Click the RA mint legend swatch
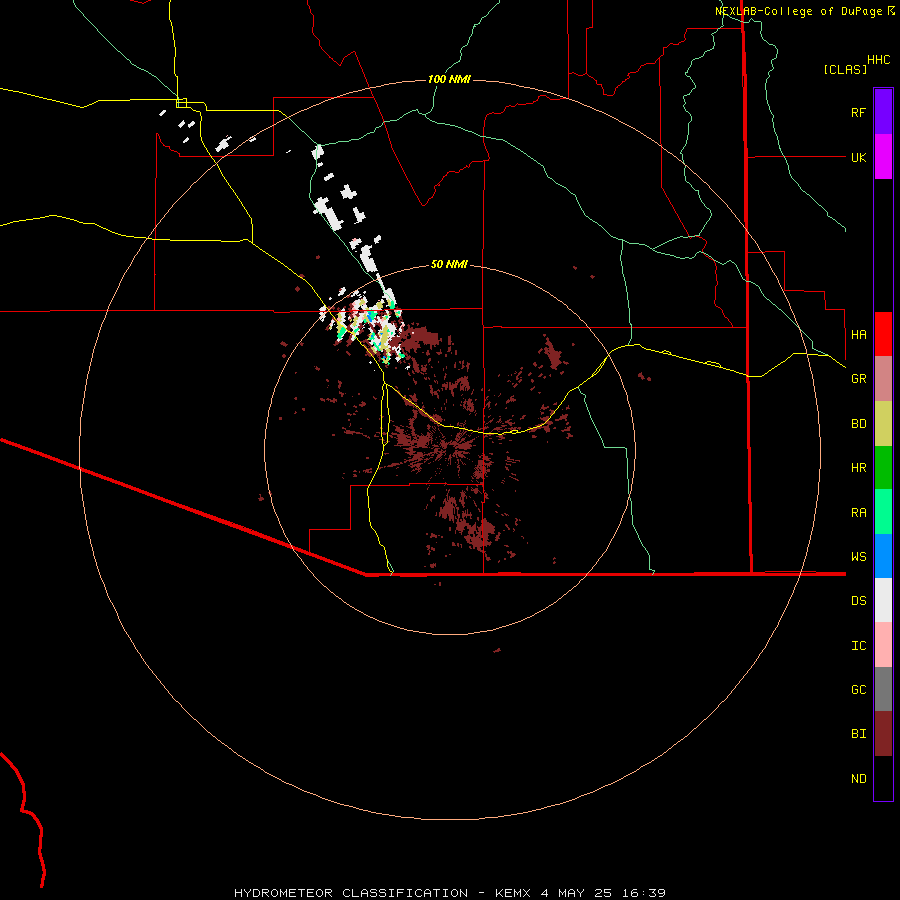The height and width of the screenshot is (900, 900). click(x=883, y=512)
